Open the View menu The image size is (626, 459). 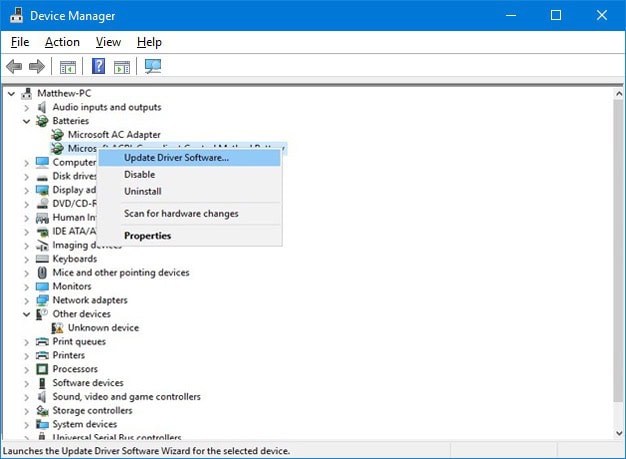coord(108,42)
